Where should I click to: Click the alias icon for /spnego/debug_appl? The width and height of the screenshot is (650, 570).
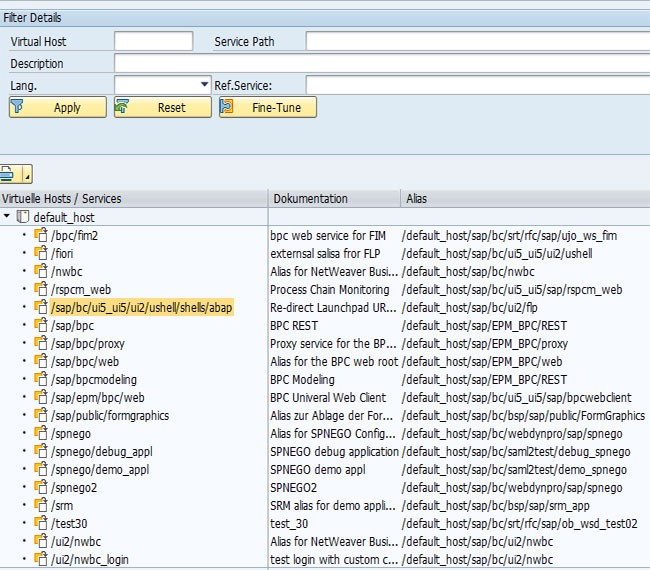[x=41, y=451]
